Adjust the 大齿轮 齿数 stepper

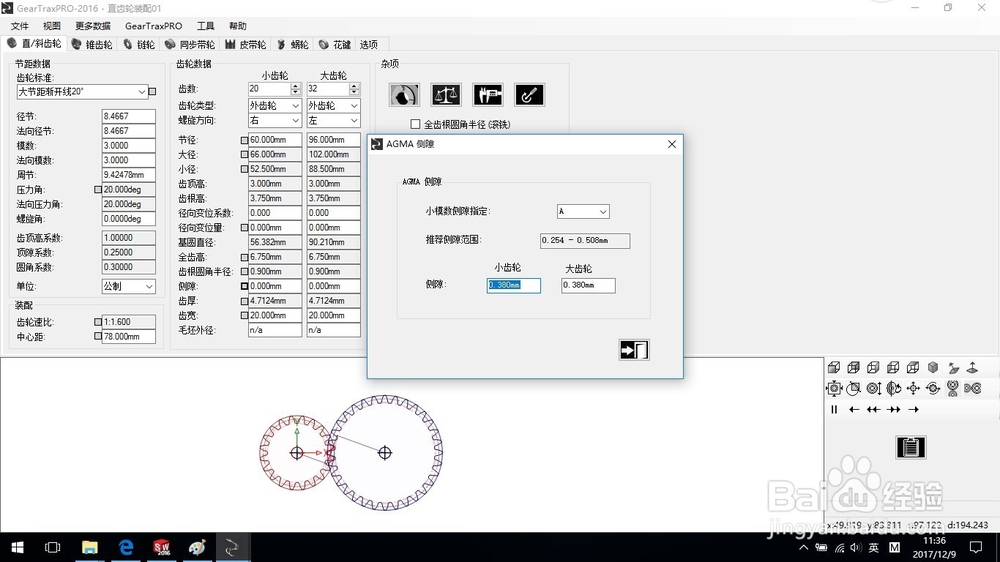tap(354, 89)
